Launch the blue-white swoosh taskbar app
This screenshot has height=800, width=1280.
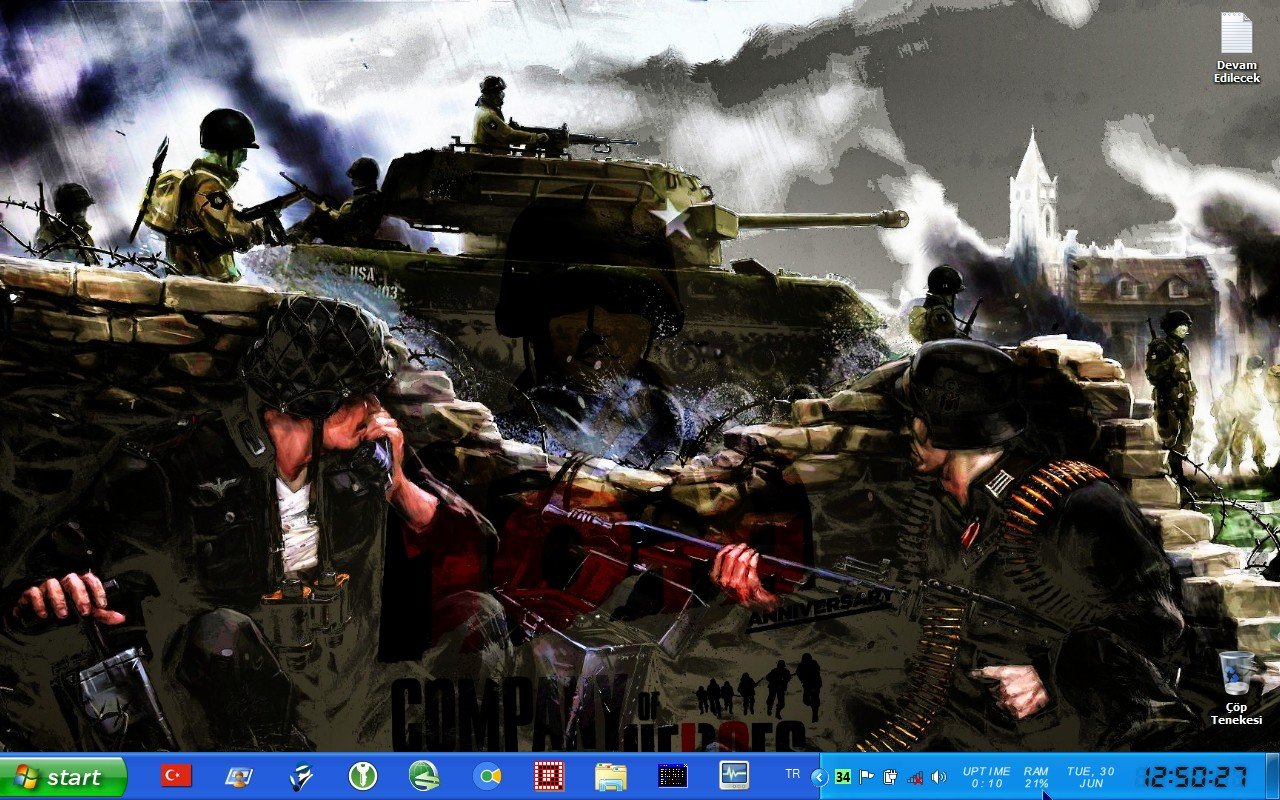[x=301, y=776]
